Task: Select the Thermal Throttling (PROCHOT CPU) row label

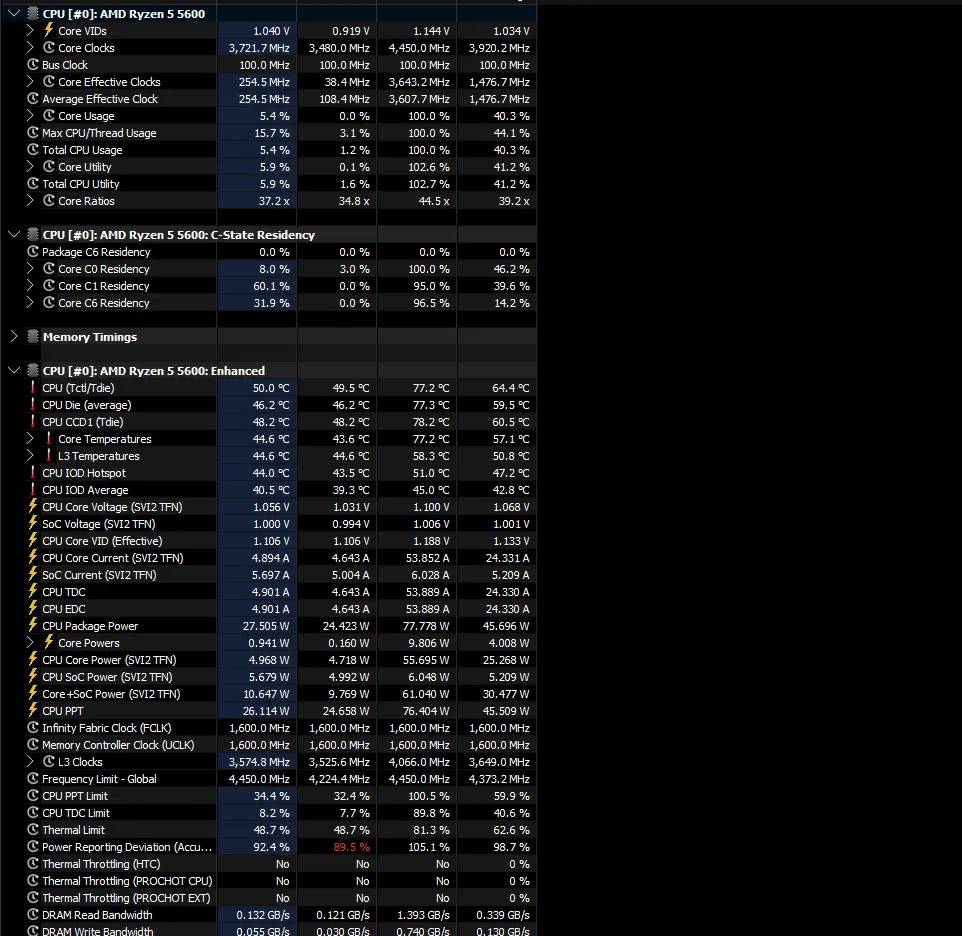Action: (x=127, y=881)
